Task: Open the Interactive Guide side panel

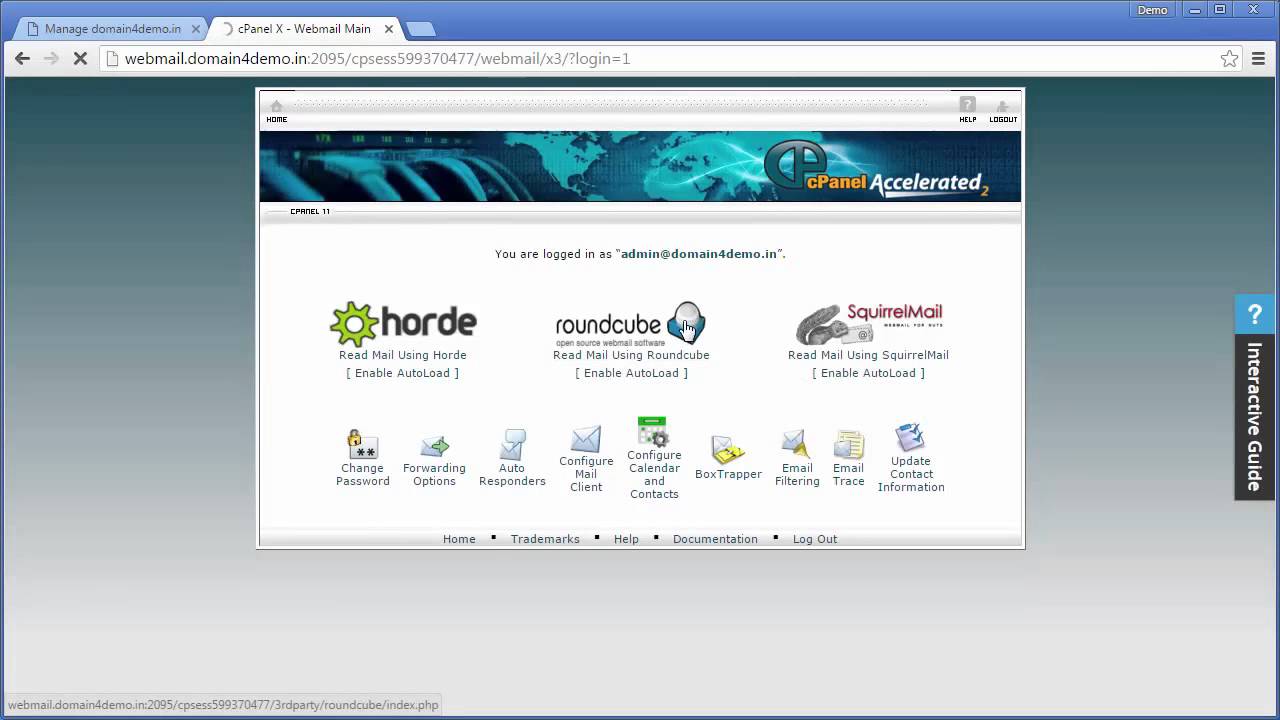Action: [x=1255, y=417]
